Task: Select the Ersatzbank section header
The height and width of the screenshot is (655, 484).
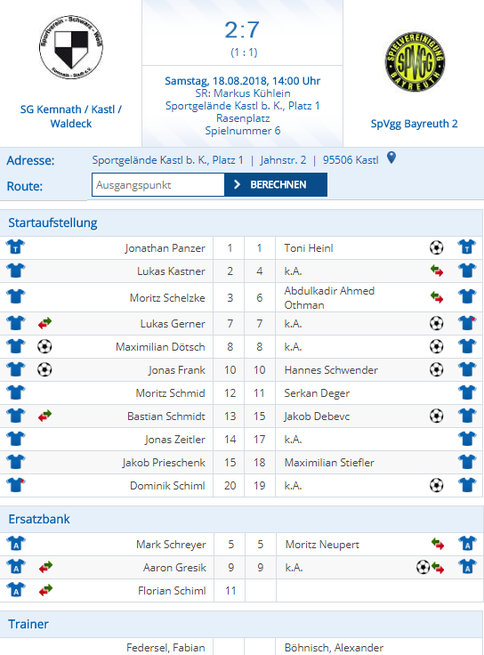Action: click(39, 519)
